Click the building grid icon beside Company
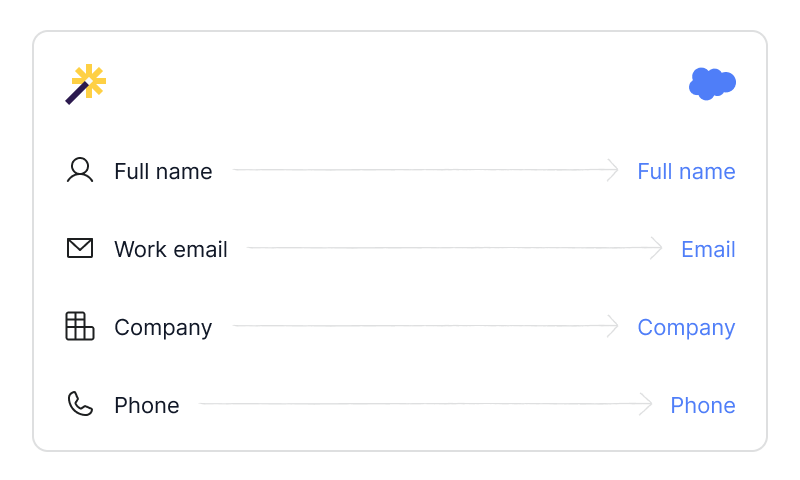This screenshot has height=480, width=800. [80, 326]
